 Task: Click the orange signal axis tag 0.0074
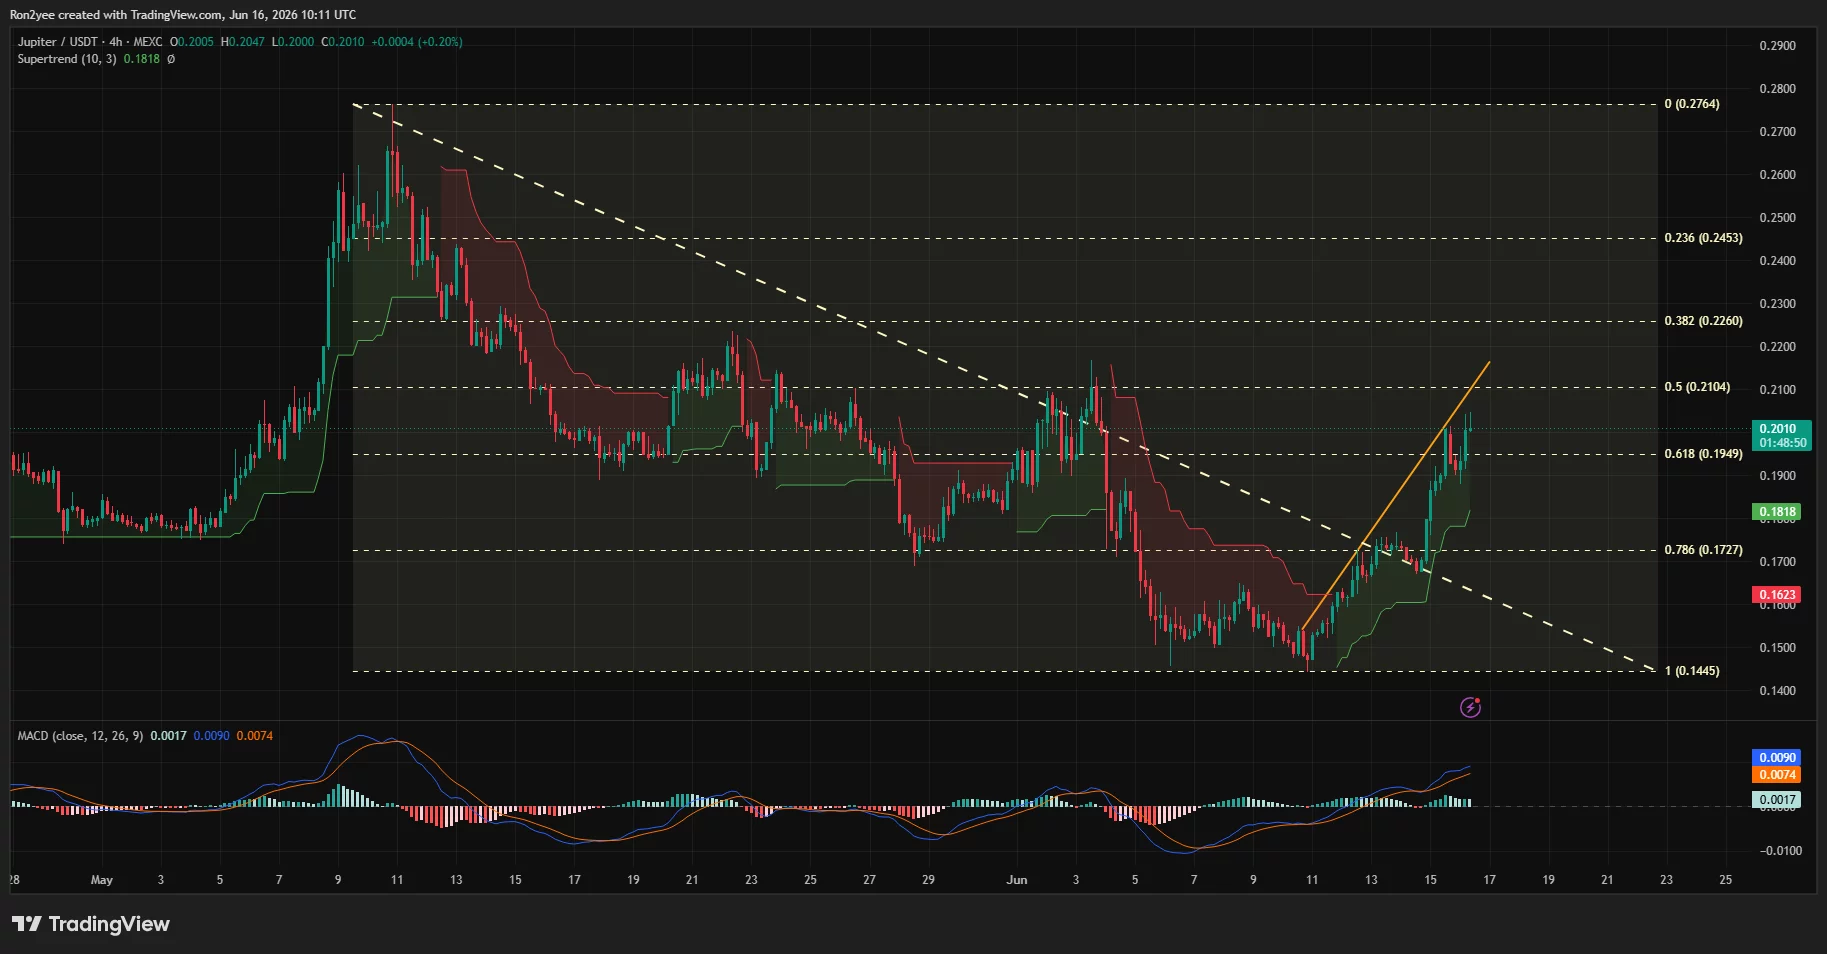(1777, 775)
